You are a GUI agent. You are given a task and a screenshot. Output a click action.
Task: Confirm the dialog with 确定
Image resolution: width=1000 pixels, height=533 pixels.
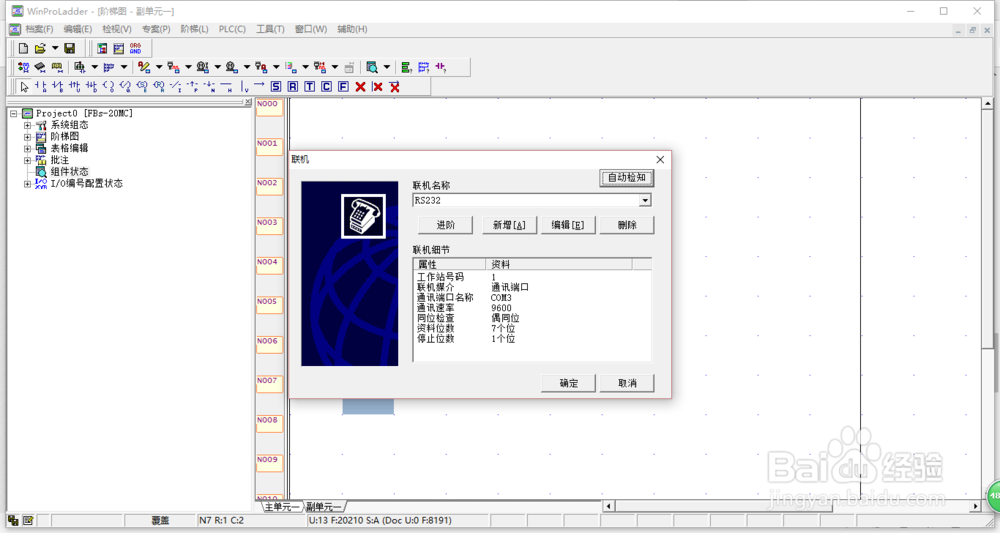[568, 383]
